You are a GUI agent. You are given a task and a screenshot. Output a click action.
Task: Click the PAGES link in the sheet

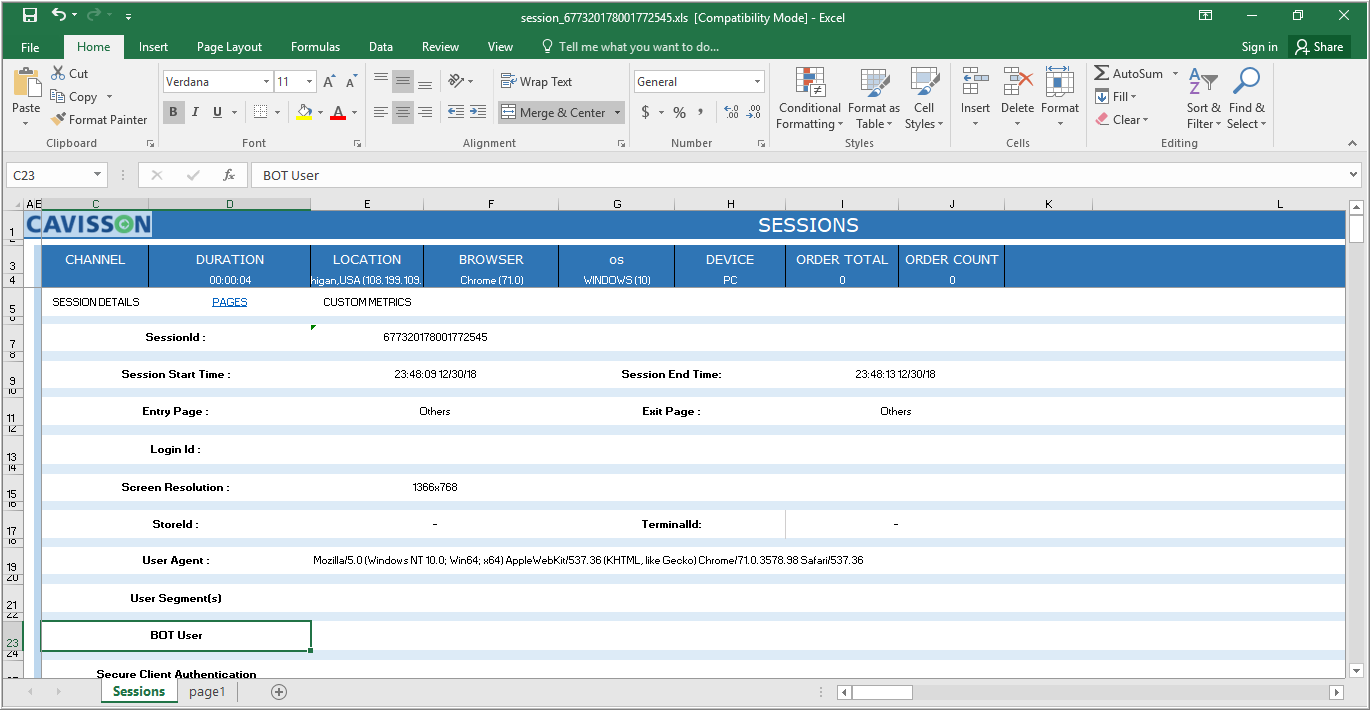230,302
